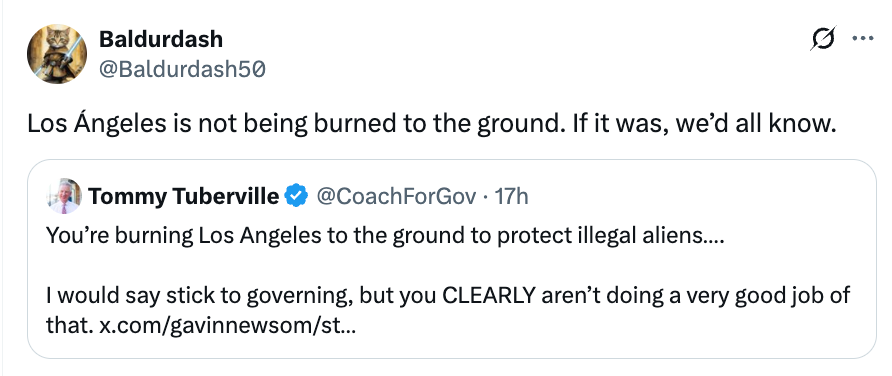Image resolution: width=892 pixels, height=376 pixels.
Task: Click Tommy Tuberville's small profile photo
Action: click(65, 196)
